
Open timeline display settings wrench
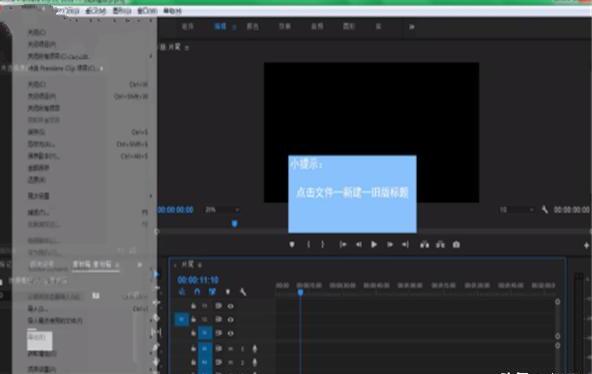[243, 292]
